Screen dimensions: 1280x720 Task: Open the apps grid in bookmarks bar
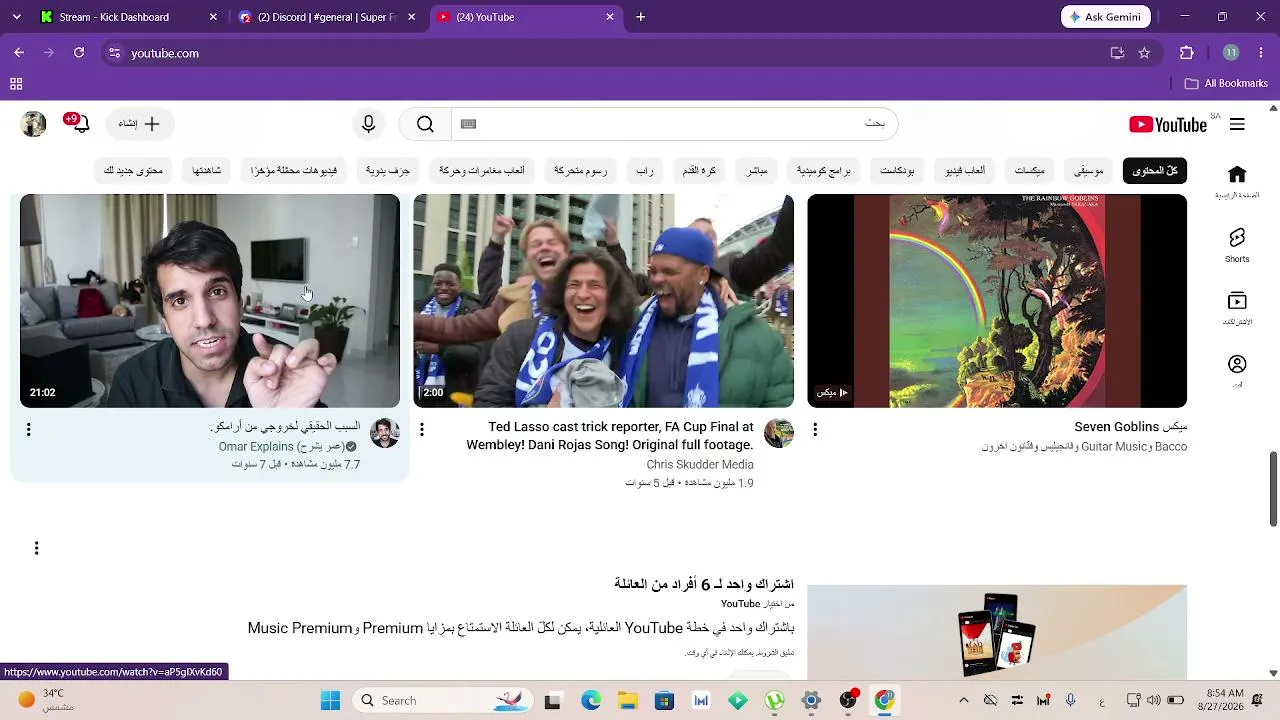(16, 84)
